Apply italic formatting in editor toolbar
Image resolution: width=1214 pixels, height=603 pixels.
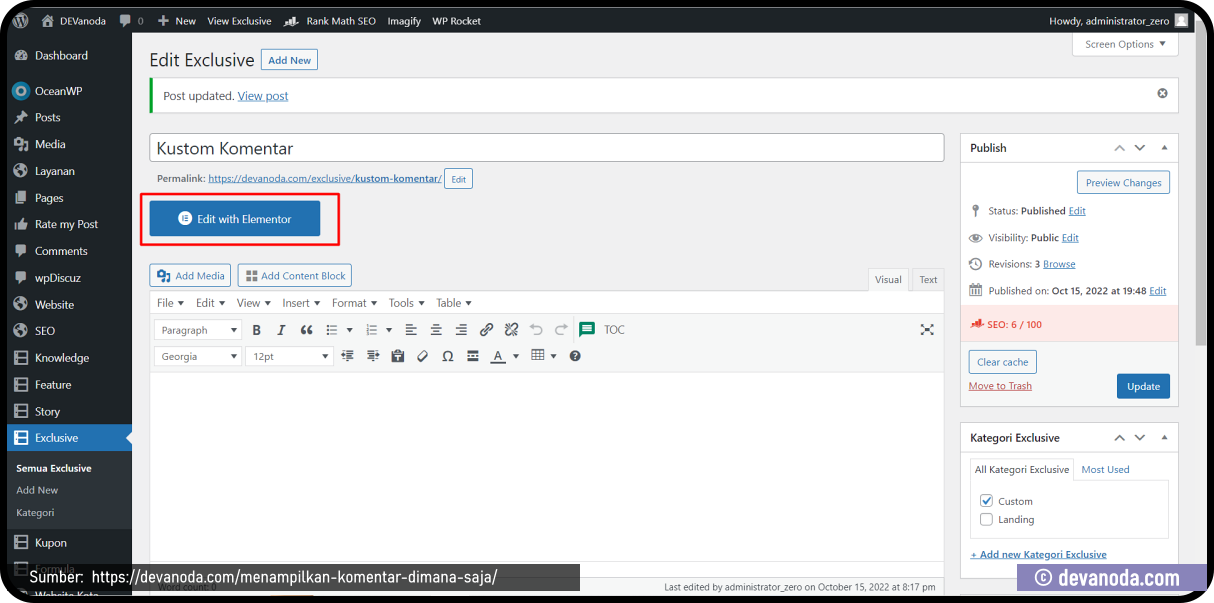point(281,330)
